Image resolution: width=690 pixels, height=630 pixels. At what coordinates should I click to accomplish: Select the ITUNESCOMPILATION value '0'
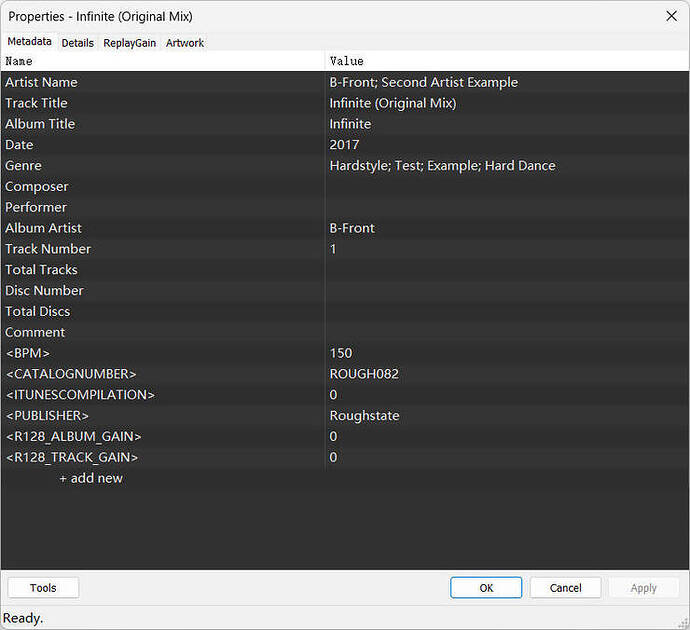pos(334,395)
